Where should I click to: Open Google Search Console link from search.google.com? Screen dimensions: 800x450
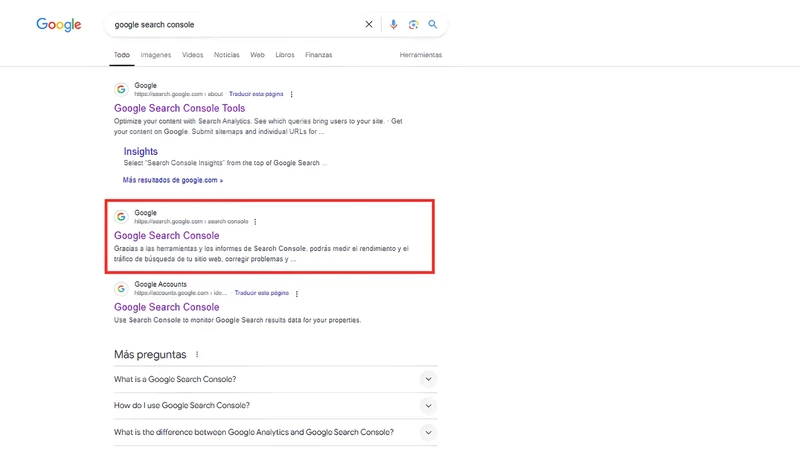coord(166,236)
